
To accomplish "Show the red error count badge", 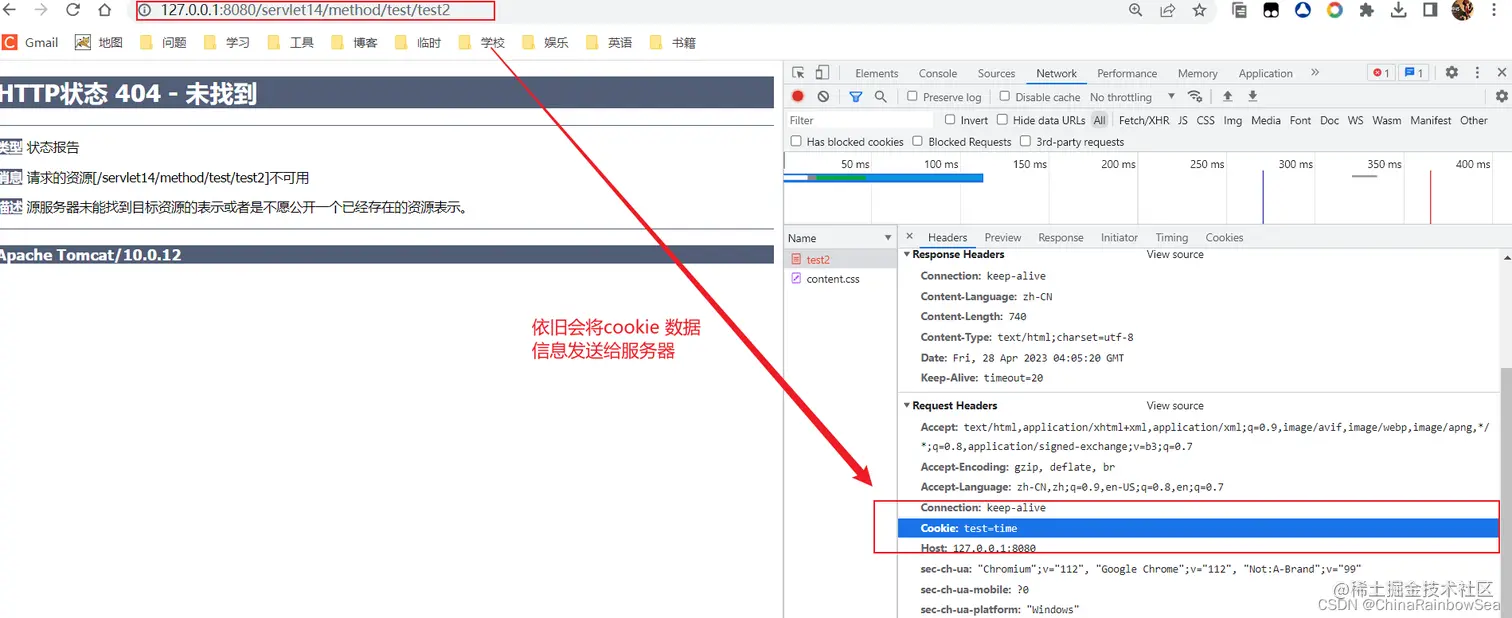I will click(x=1380, y=73).
